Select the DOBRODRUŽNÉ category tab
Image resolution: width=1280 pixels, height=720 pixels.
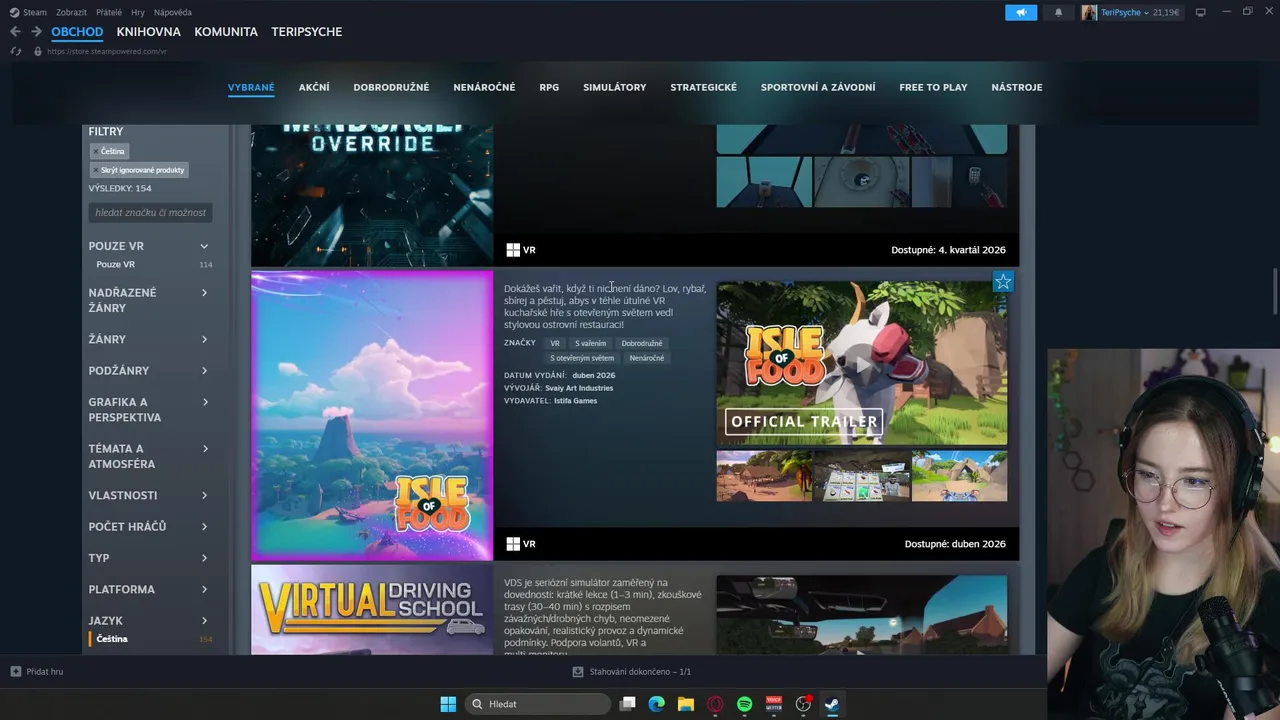point(391,87)
